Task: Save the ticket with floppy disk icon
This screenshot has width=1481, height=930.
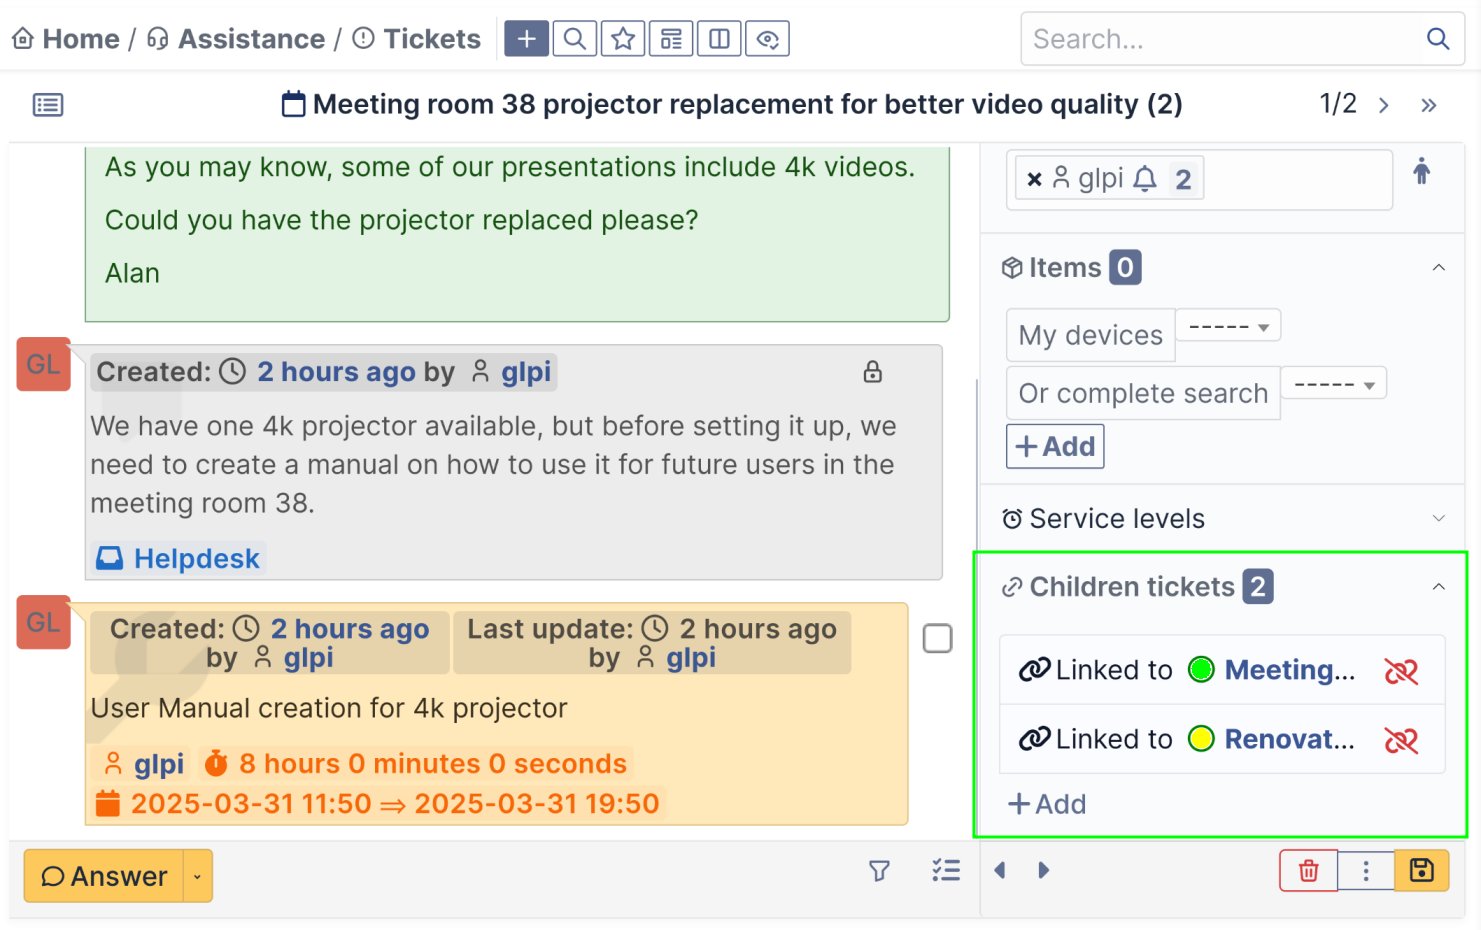Action: (1421, 871)
